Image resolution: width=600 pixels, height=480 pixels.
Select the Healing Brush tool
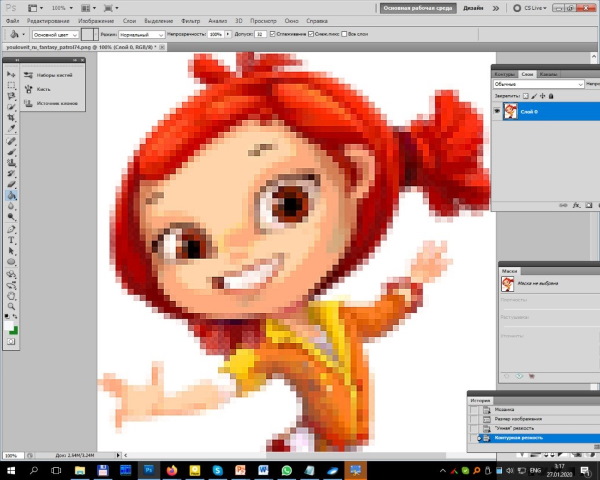pos(11,141)
